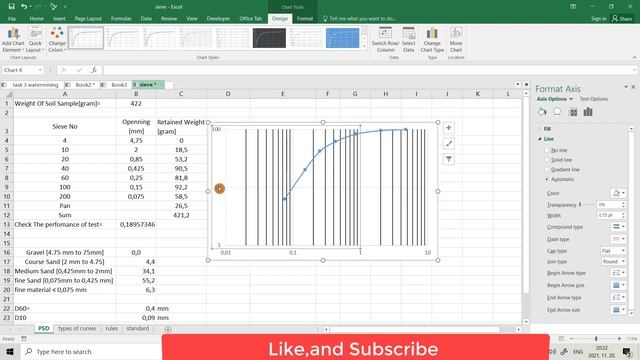Image resolution: width=640 pixels, height=360 pixels.
Task: Click the Windows taskbar search box
Action: coord(91,351)
